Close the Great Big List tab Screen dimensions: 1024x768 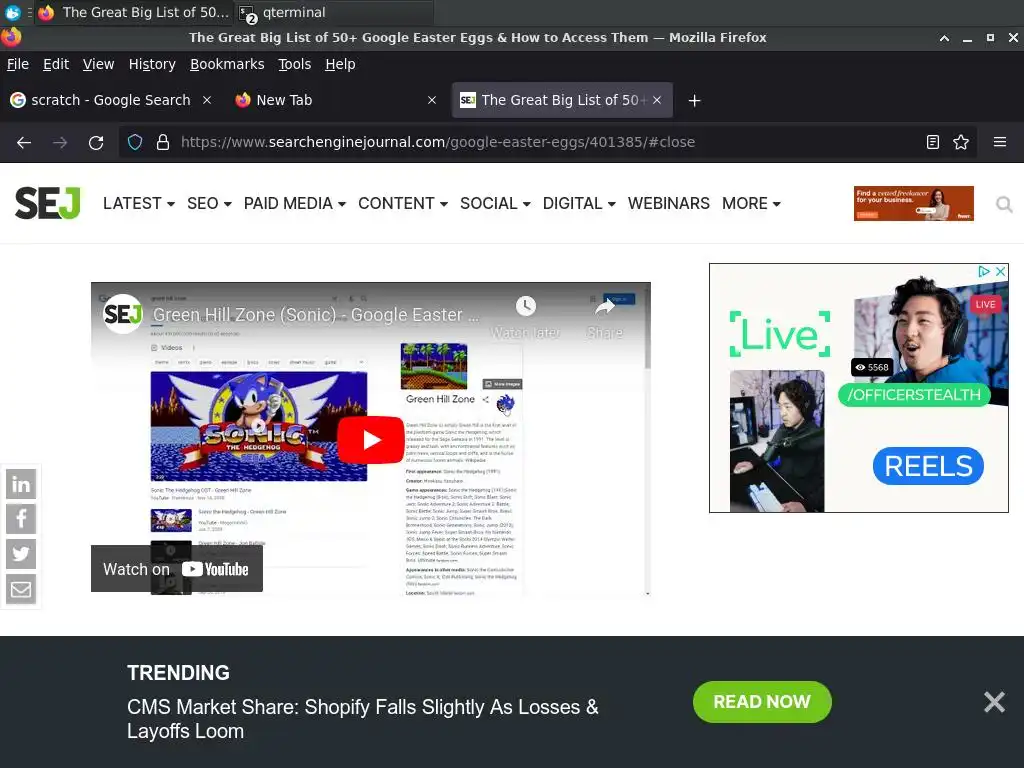click(657, 100)
